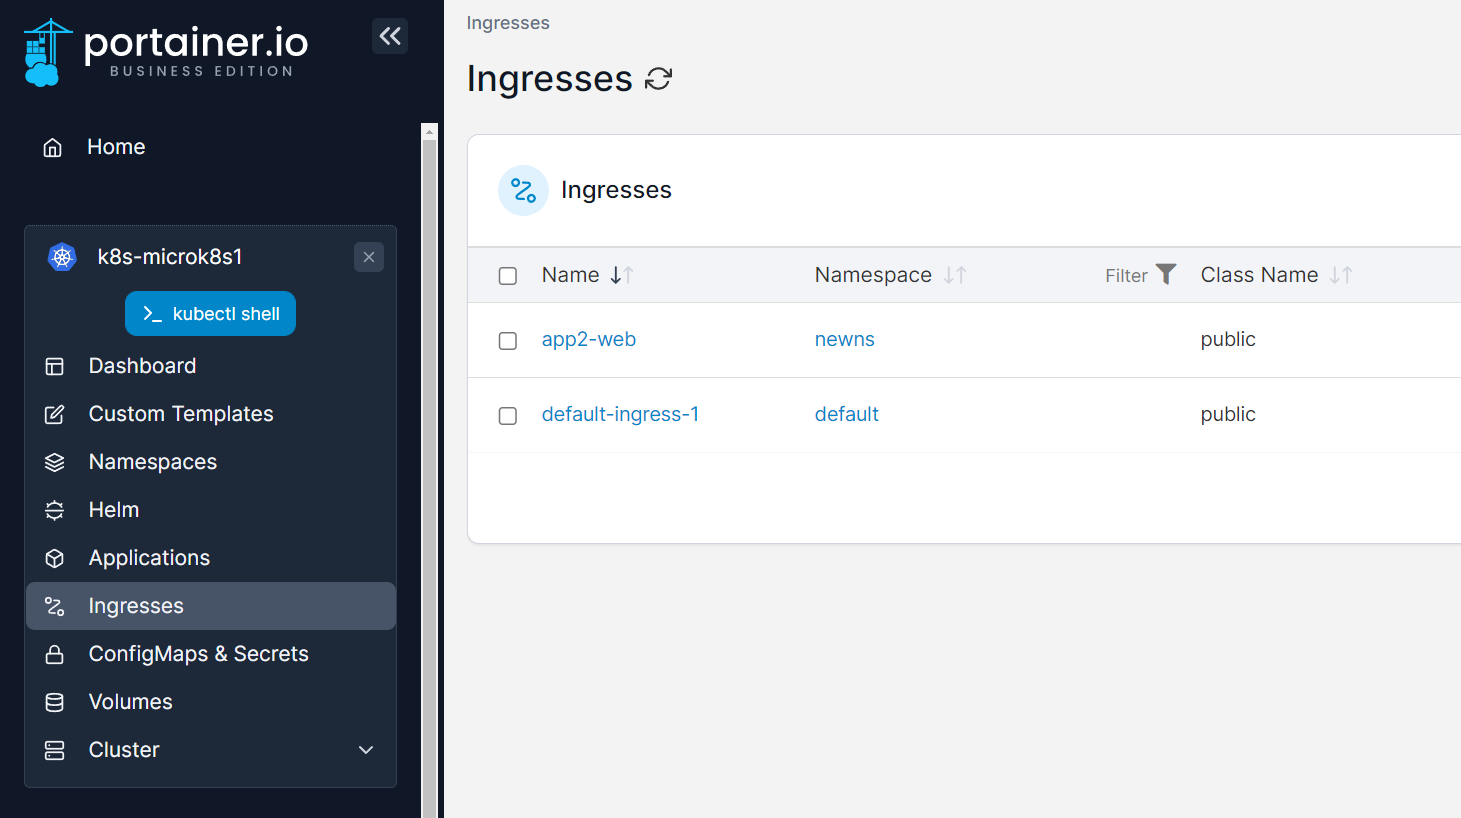This screenshot has height=818, width=1461.
Task: Expand the Cluster menu chevron
Action: coord(366,750)
